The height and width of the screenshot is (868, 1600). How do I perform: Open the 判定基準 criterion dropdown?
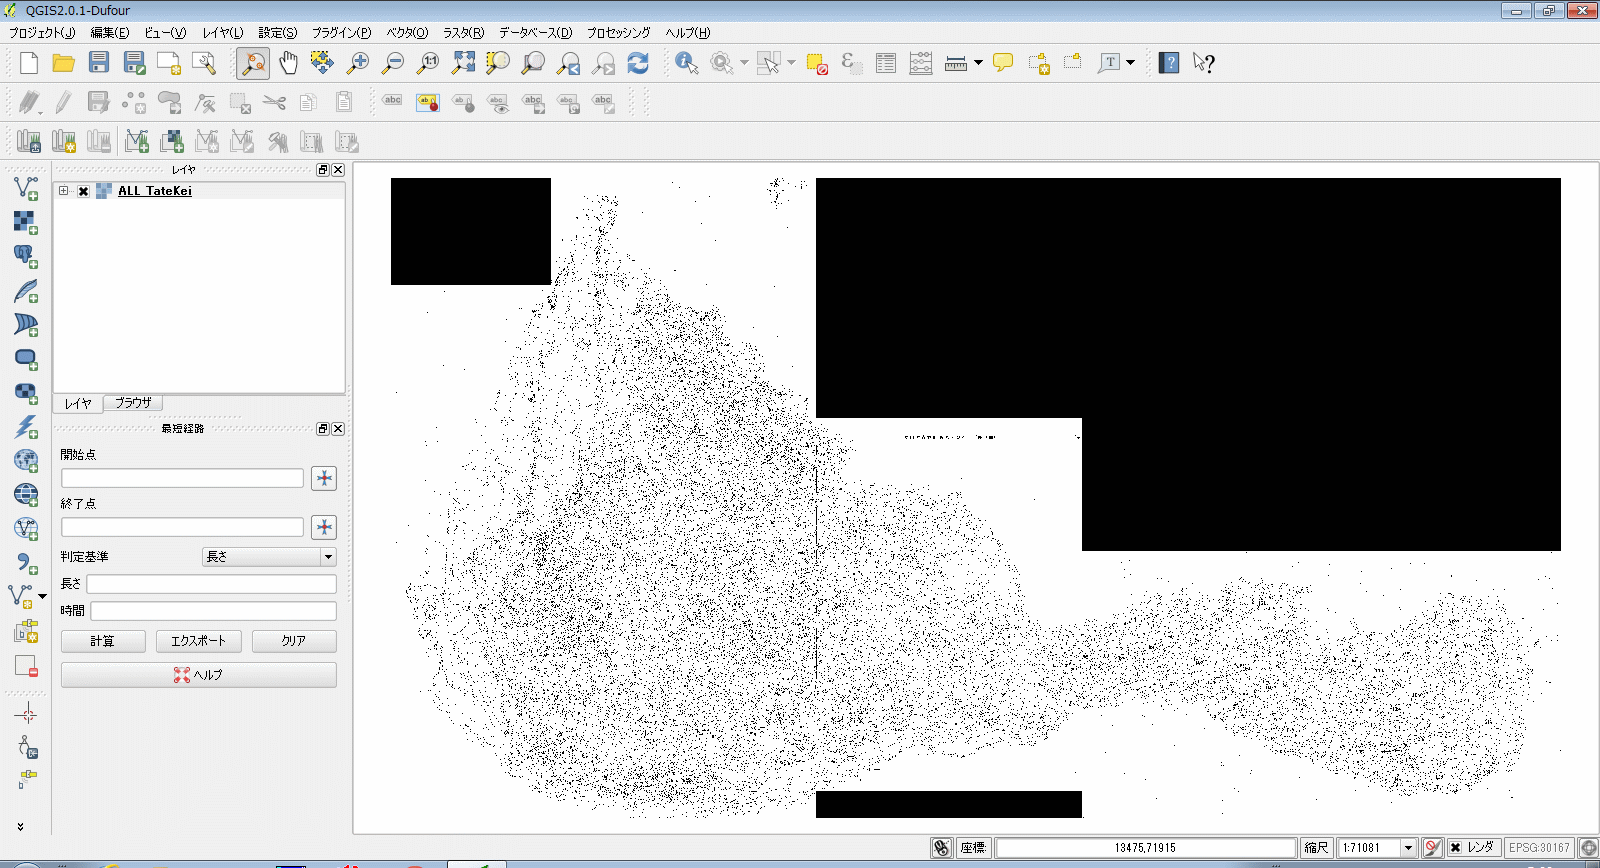coord(268,557)
